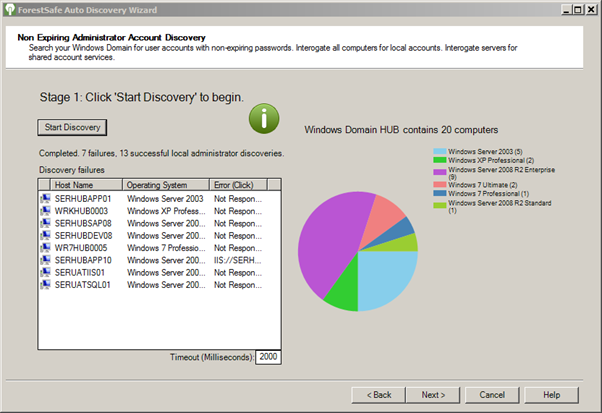Sort by Operating System column header

pyautogui.click(x=166, y=185)
